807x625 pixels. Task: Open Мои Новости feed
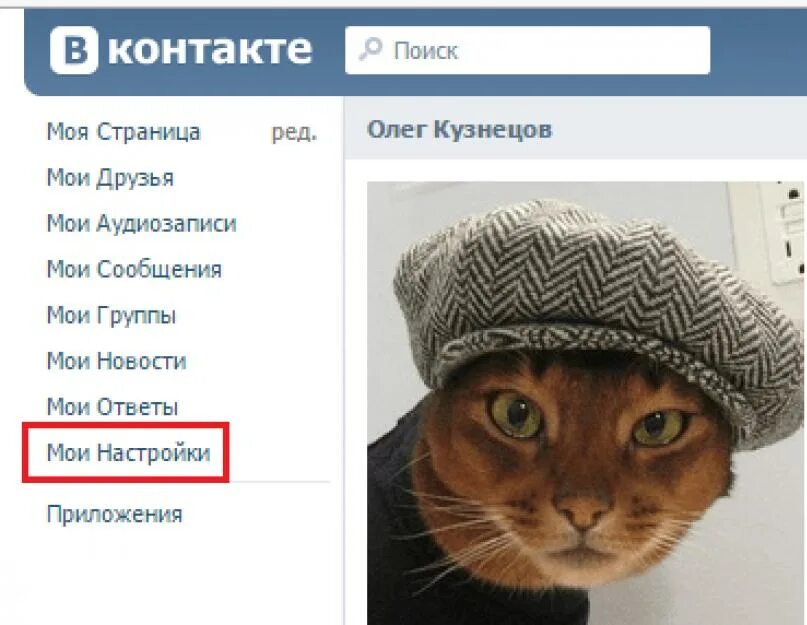tap(116, 361)
